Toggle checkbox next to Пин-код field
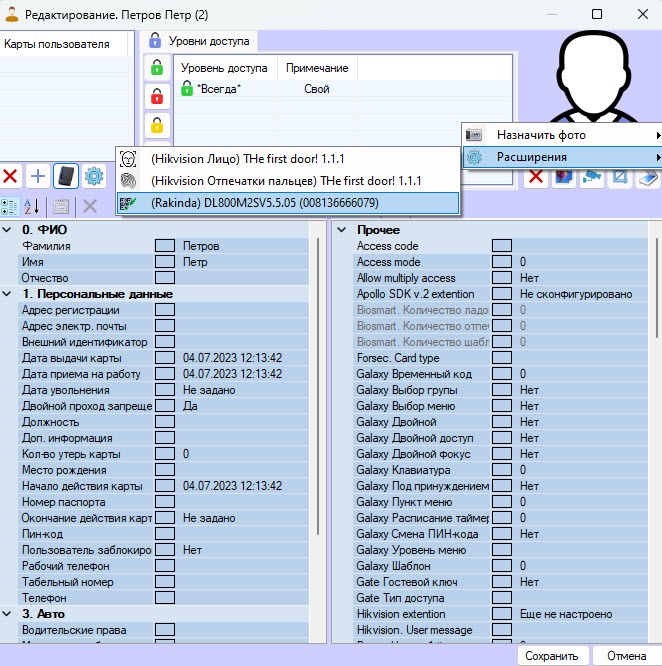Screen dimensions: 662x666 coord(164,534)
